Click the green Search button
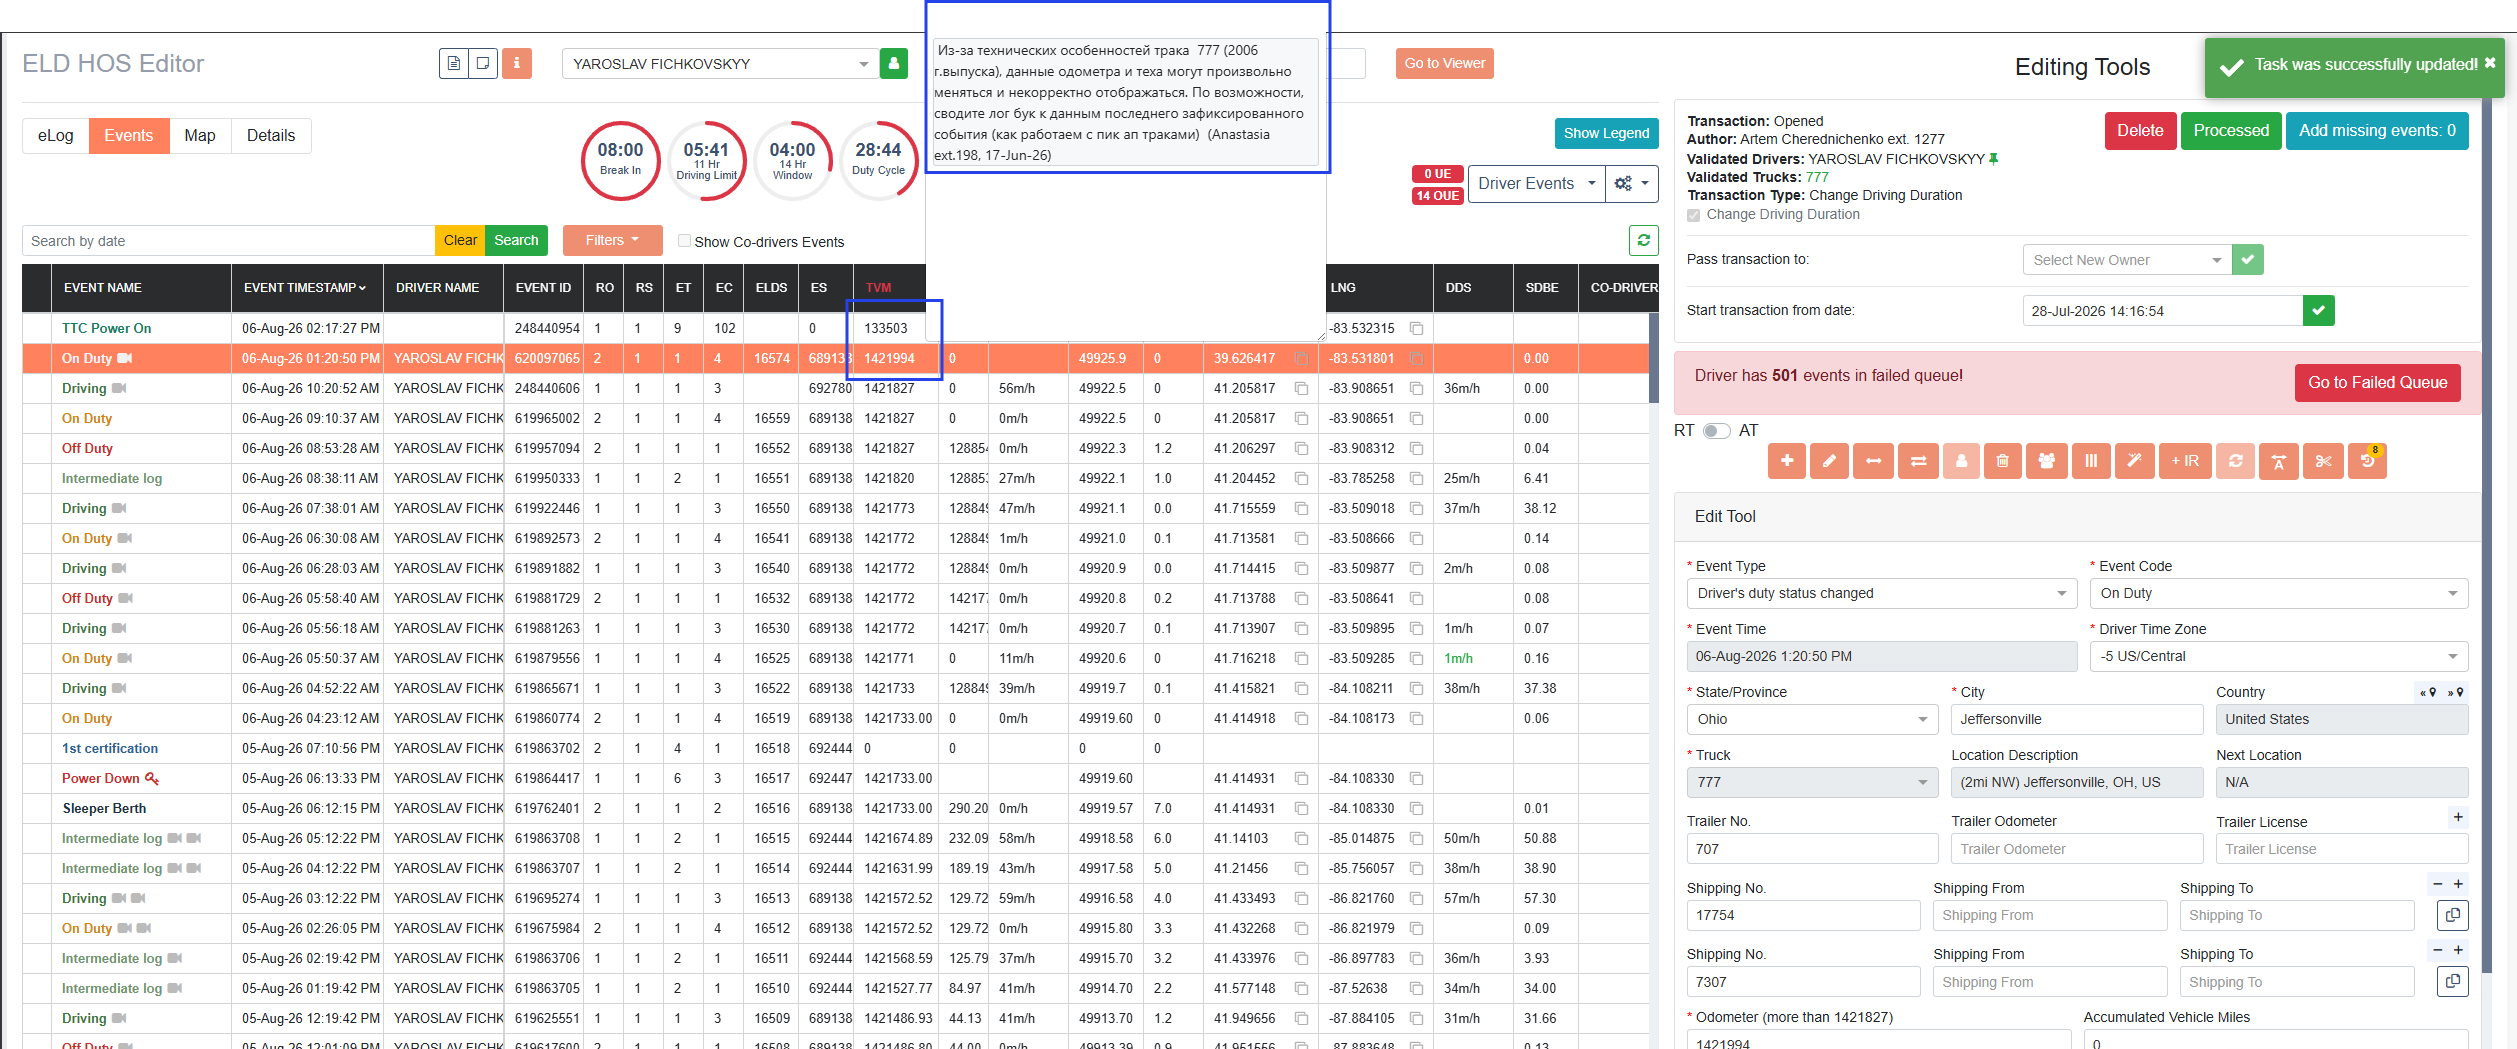The width and height of the screenshot is (2517, 1049). click(x=516, y=240)
